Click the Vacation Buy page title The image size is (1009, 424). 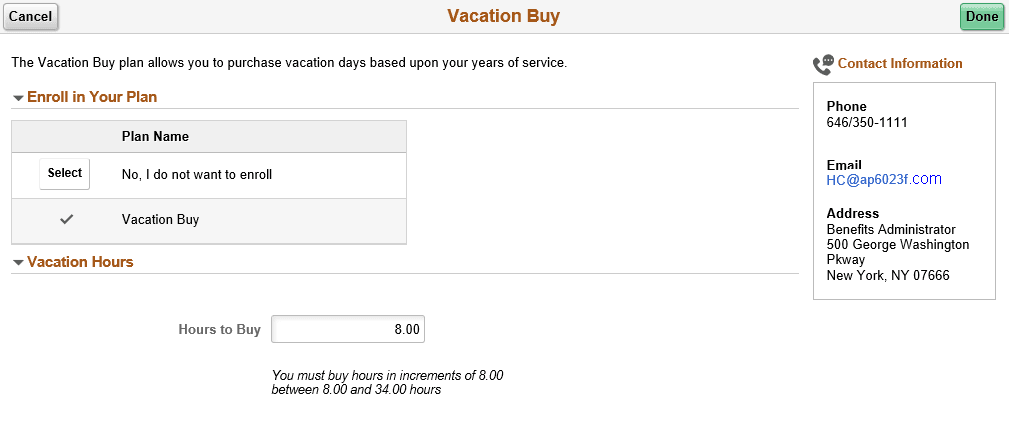point(504,16)
